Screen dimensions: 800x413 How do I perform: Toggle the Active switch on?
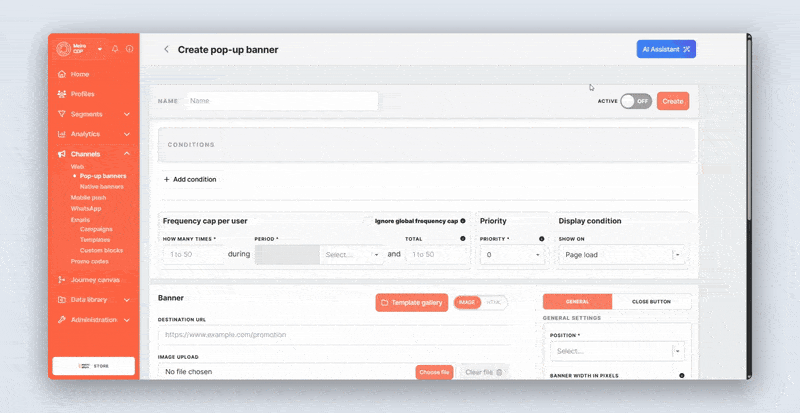[636, 101]
